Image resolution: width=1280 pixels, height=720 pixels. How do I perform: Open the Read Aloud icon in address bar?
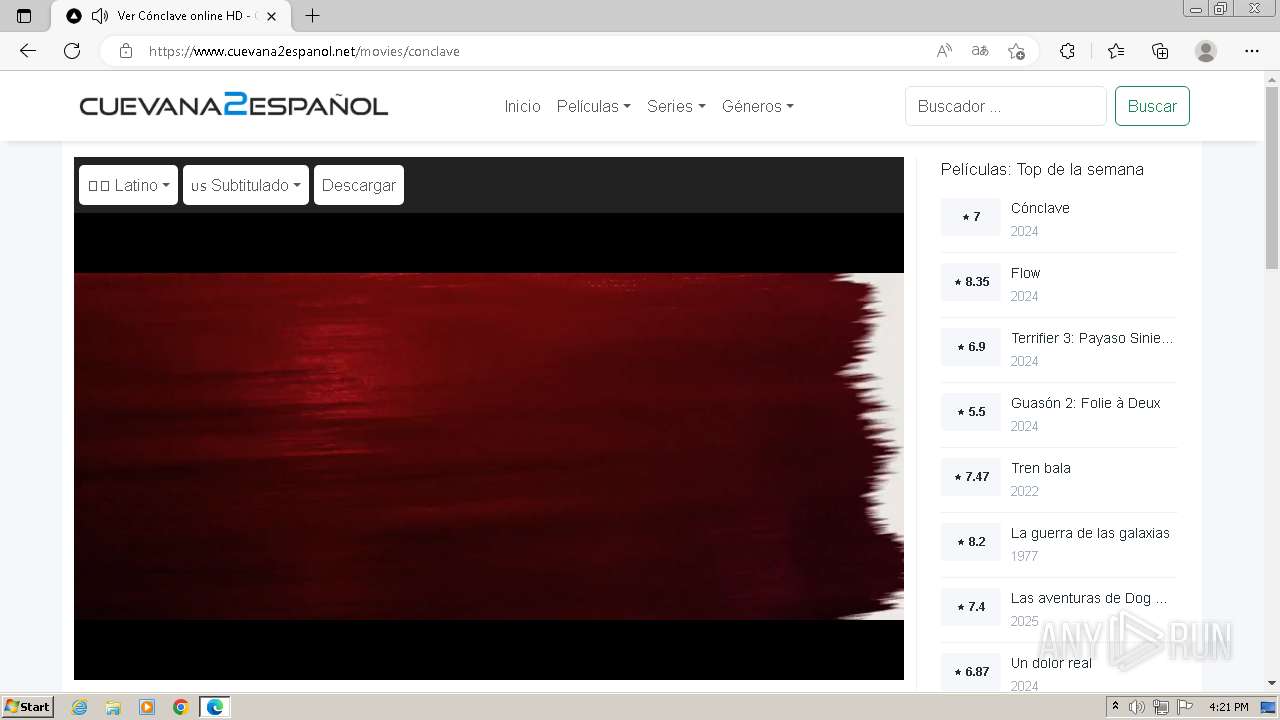[944, 51]
